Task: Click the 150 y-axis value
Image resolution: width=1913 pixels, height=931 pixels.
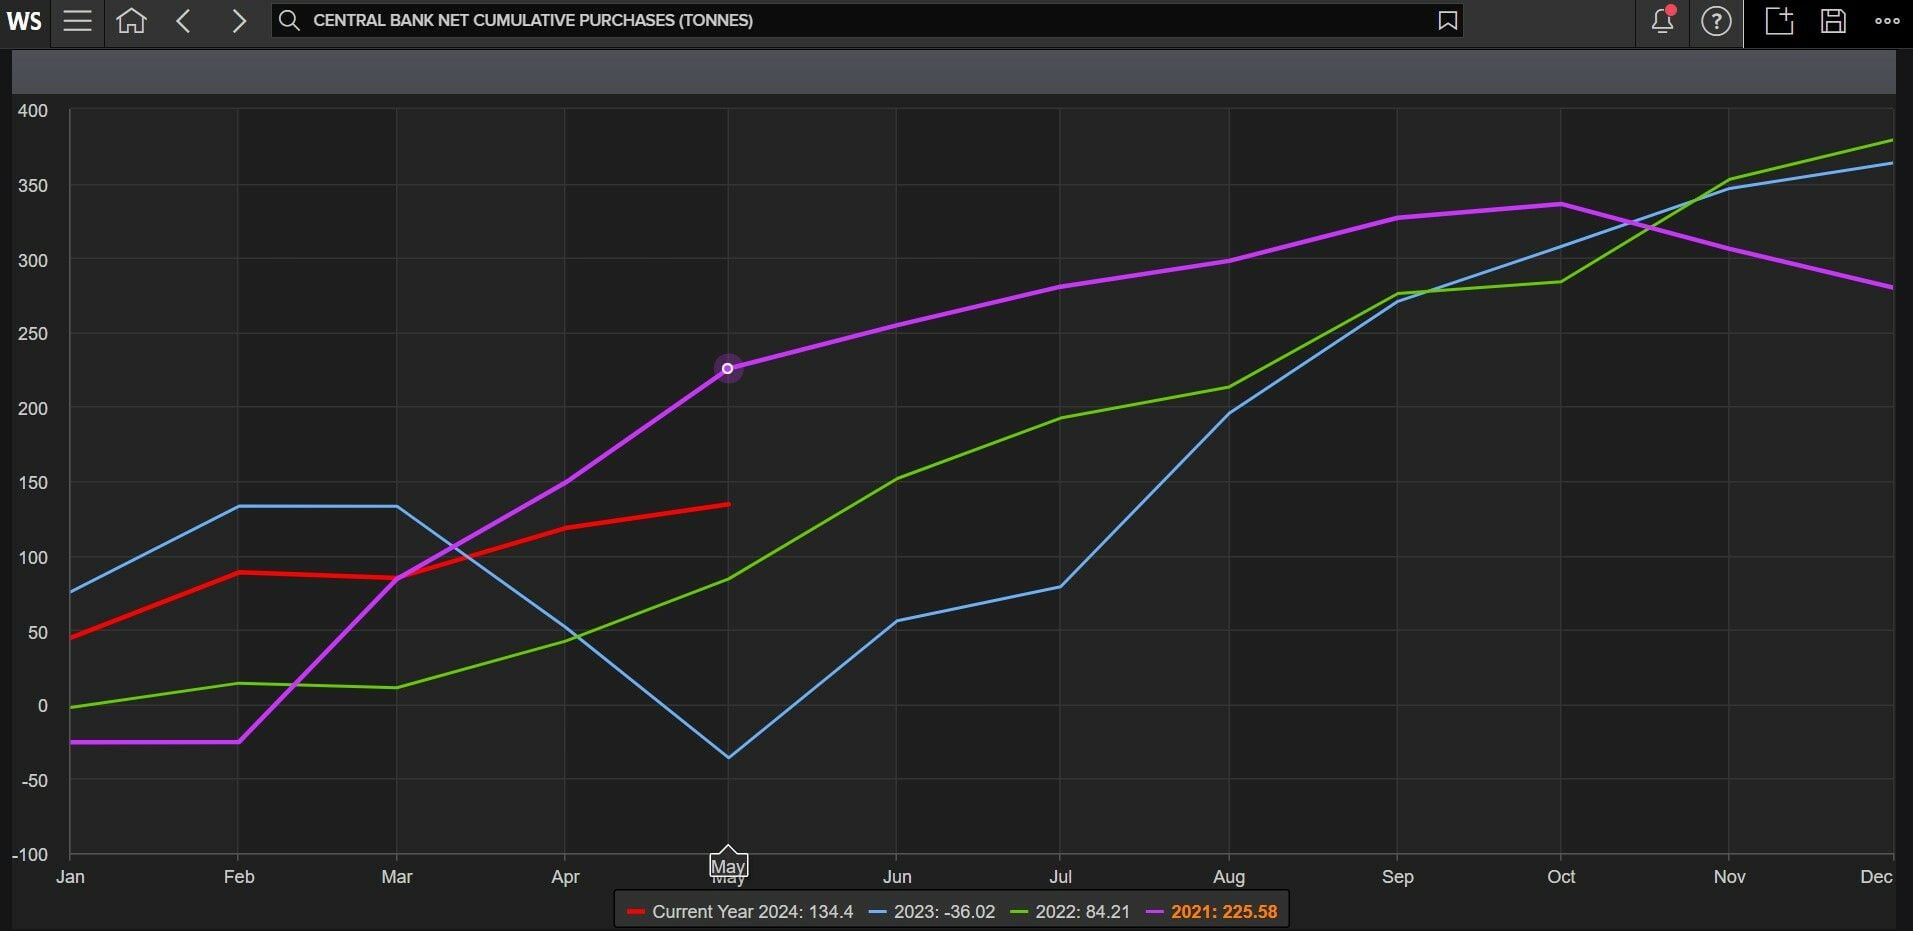Action: point(33,483)
